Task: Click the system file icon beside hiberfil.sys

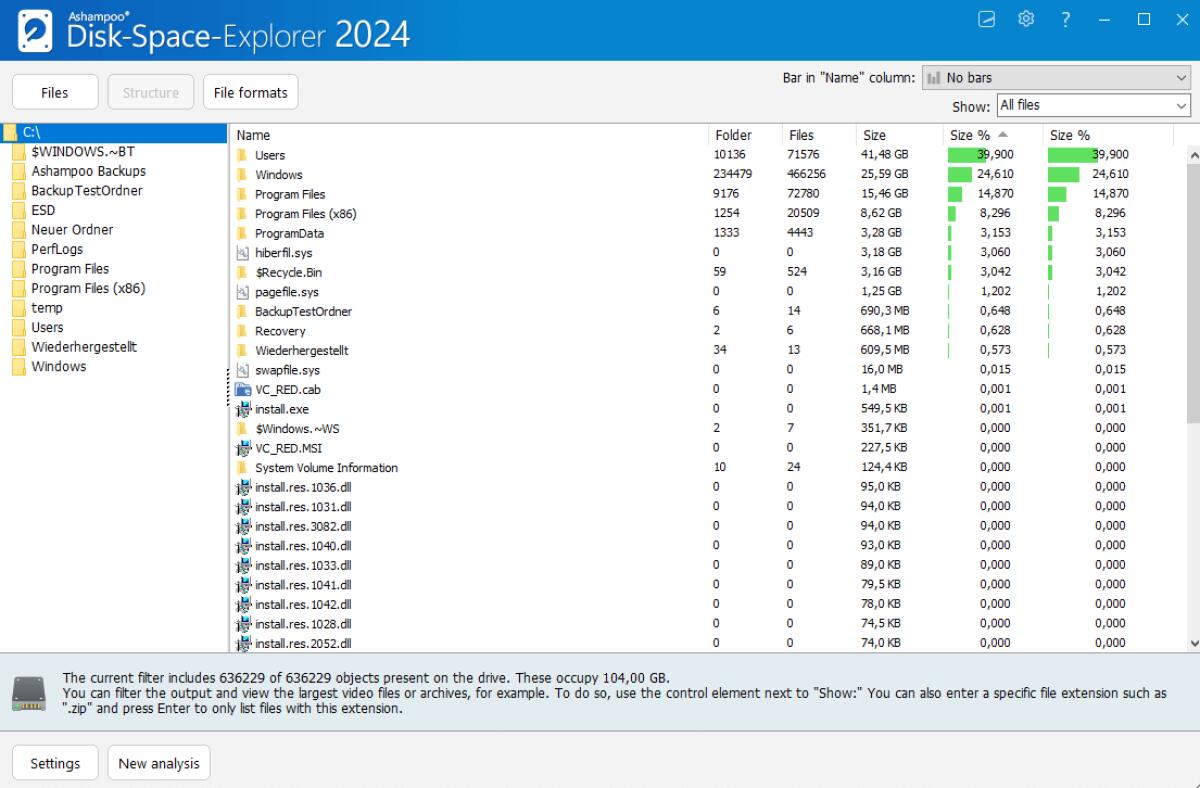Action: point(241,252)
